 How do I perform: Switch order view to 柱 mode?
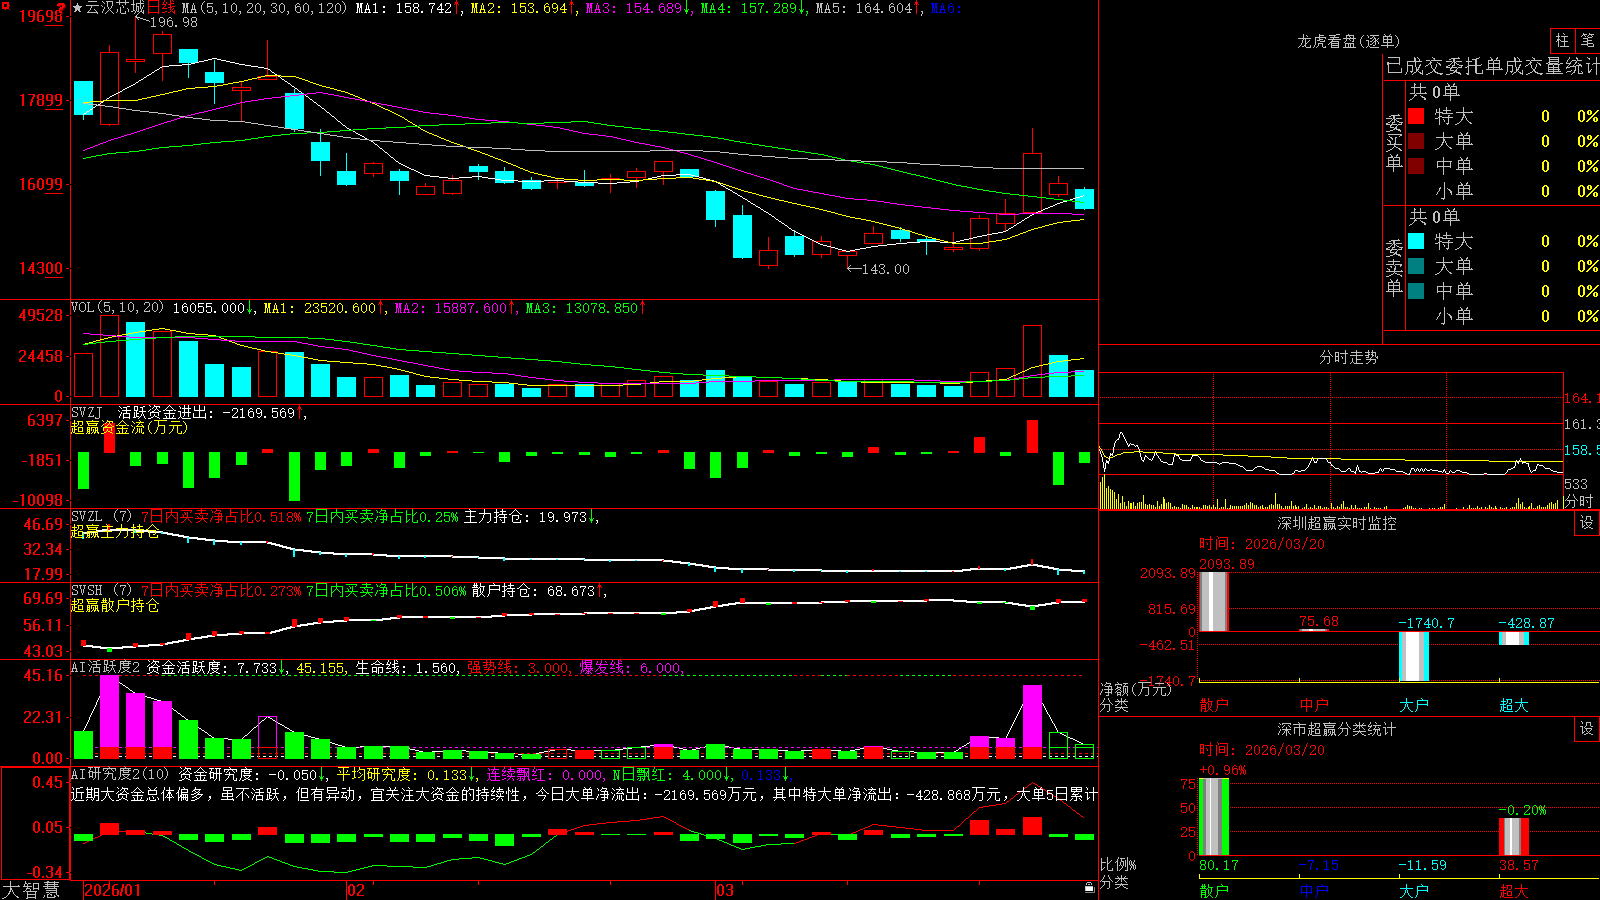pyautogui.click(x=1562, y=40)
